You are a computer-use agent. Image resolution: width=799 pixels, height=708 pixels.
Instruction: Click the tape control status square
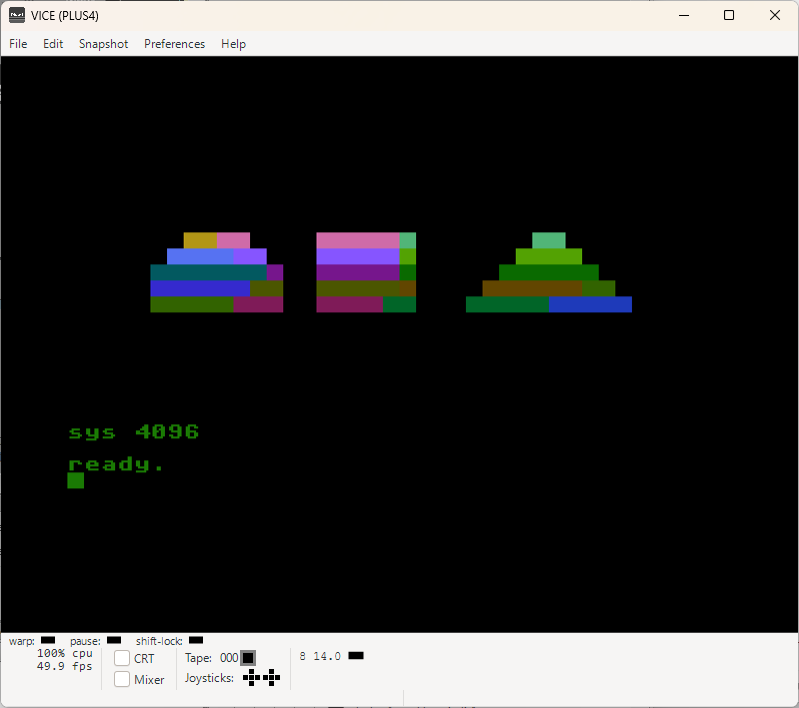tap(248, 658)
